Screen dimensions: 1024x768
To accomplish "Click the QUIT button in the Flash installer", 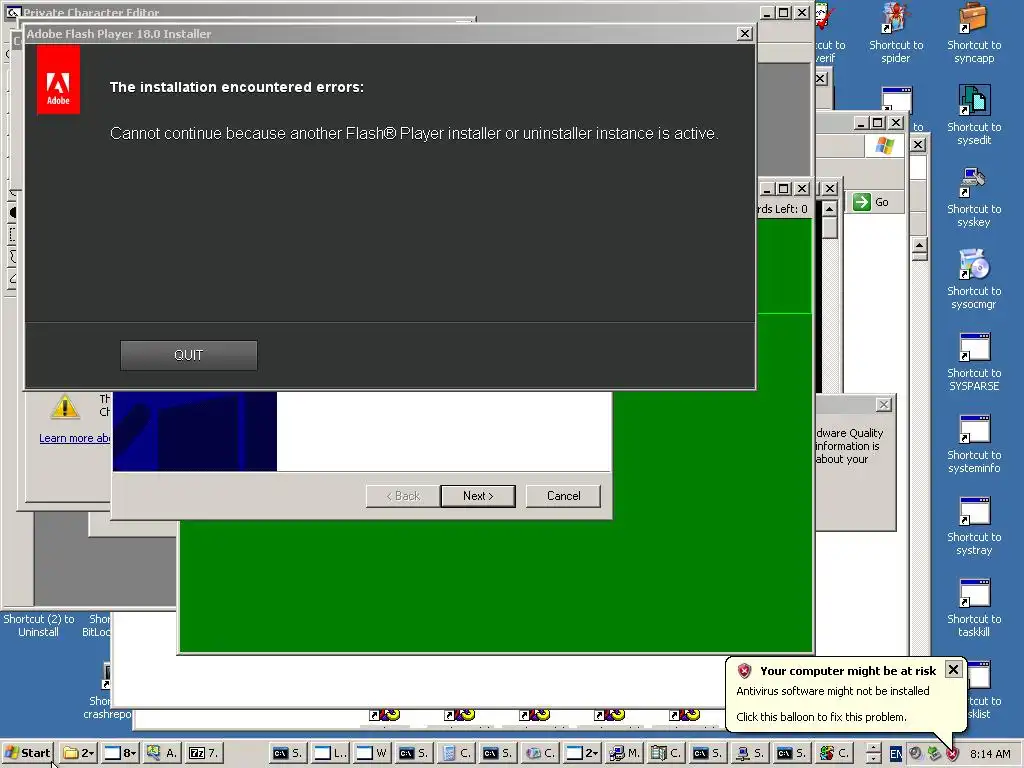I will (x=189, y=355).
